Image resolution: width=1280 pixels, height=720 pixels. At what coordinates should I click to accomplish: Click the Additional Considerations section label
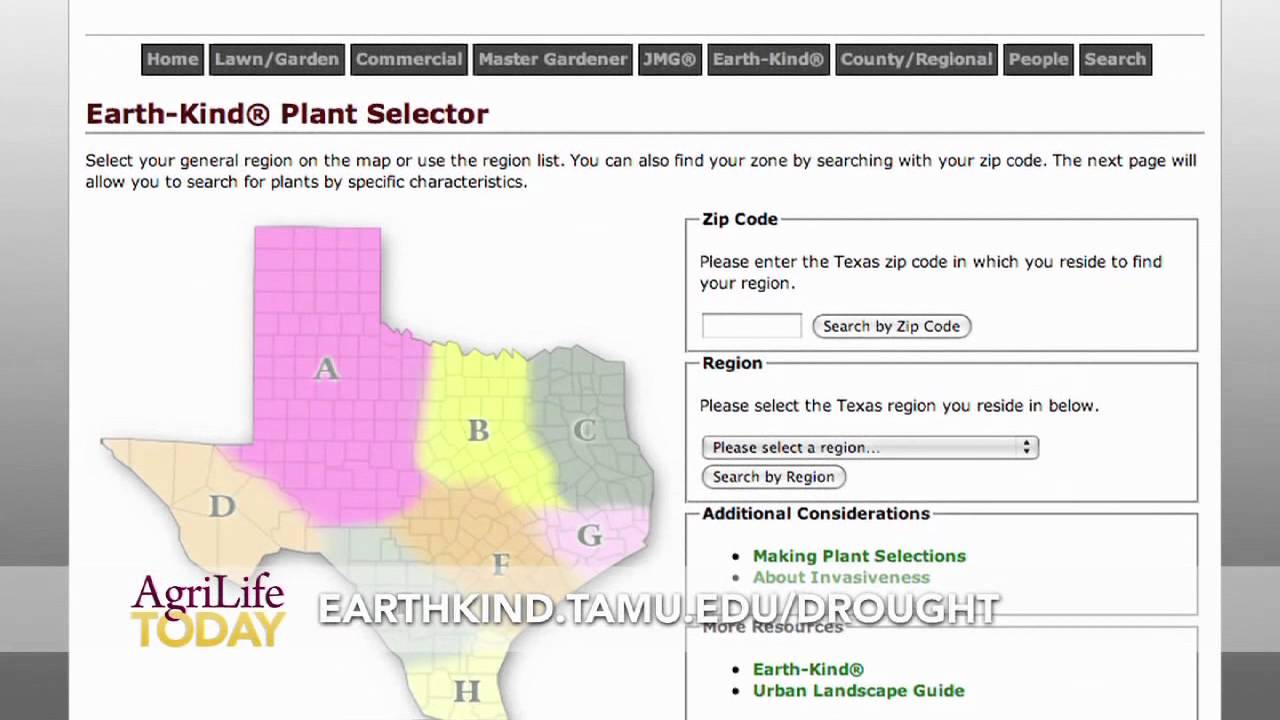[816, 513]
